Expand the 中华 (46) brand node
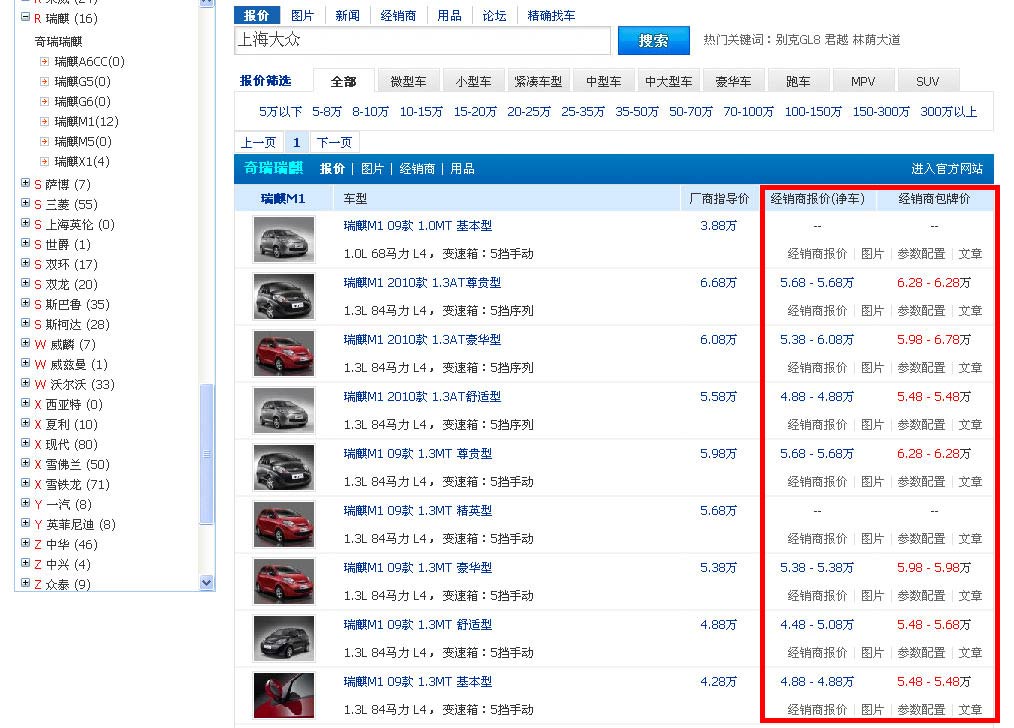The height and width of the screenshot is (728, 1014). pos(25,544)
